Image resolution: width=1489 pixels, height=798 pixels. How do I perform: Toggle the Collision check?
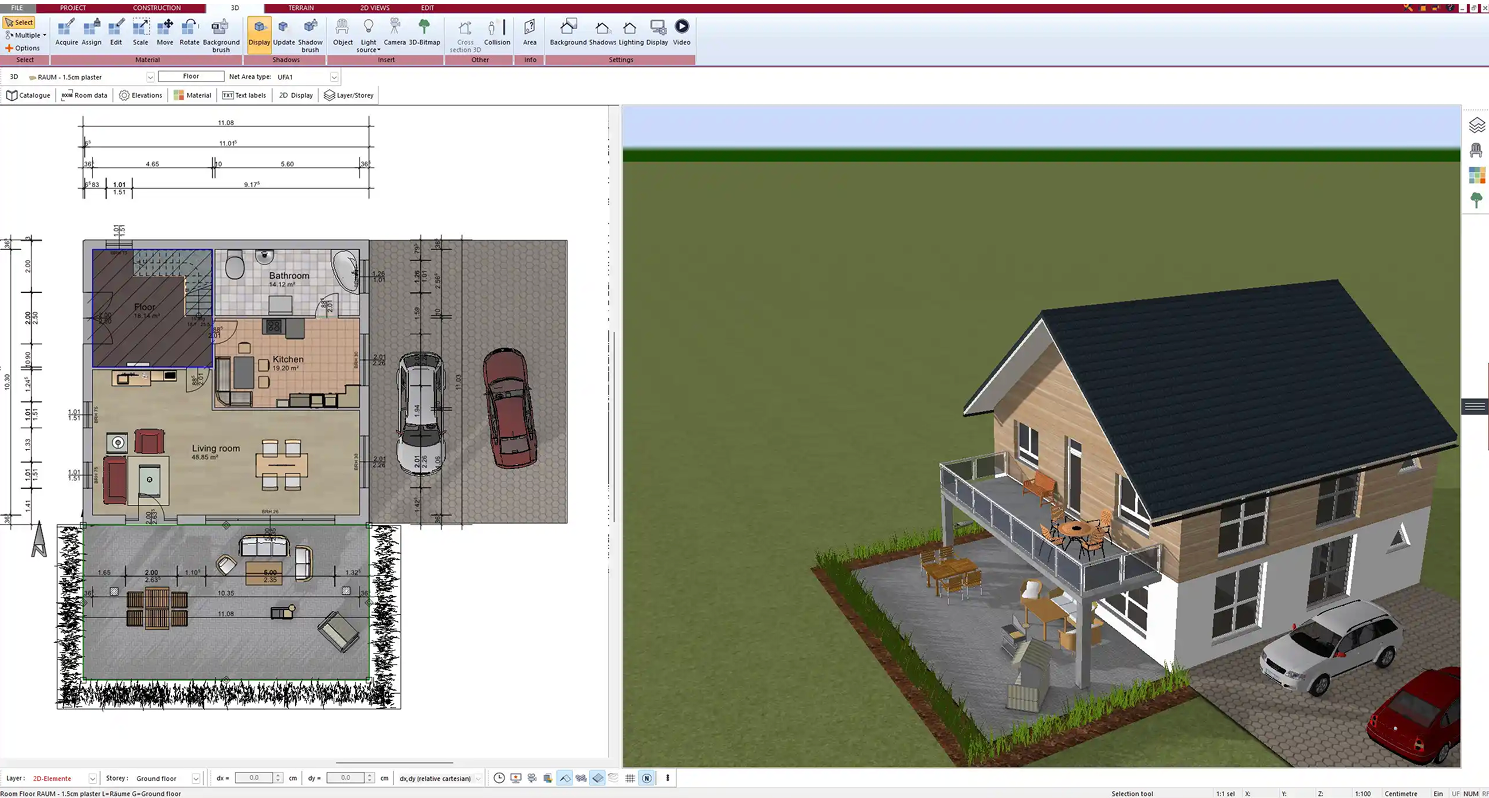click(x=497, y=33)
